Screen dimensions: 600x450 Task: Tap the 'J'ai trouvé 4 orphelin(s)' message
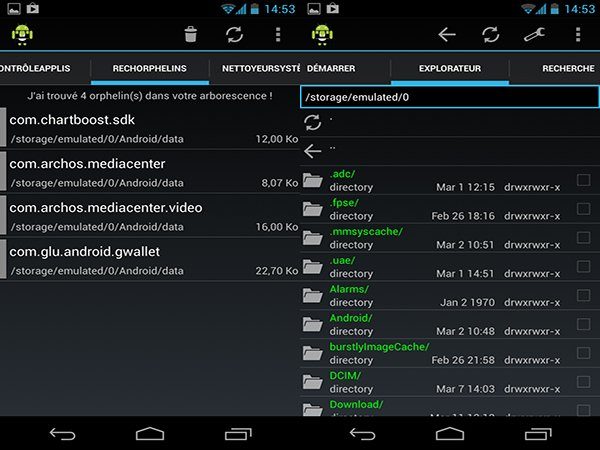150,96
